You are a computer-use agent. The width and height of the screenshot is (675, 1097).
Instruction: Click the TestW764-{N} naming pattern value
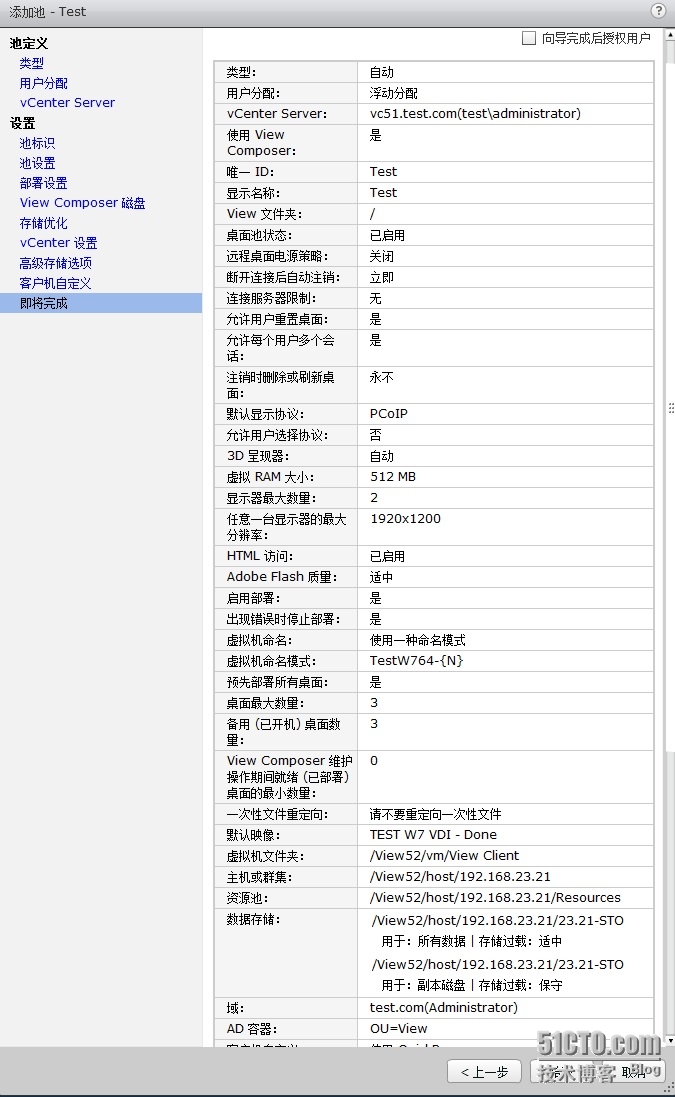416,660
